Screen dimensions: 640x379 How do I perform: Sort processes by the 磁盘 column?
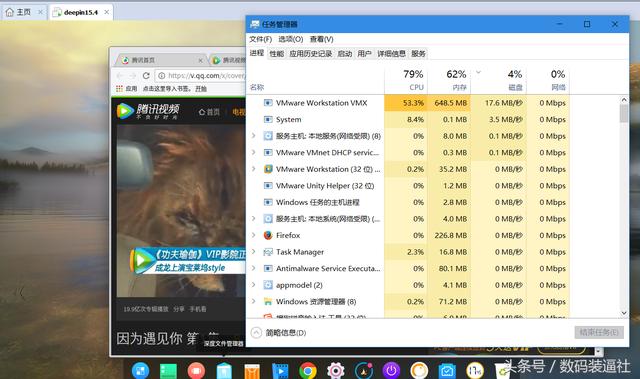[498, 80]
